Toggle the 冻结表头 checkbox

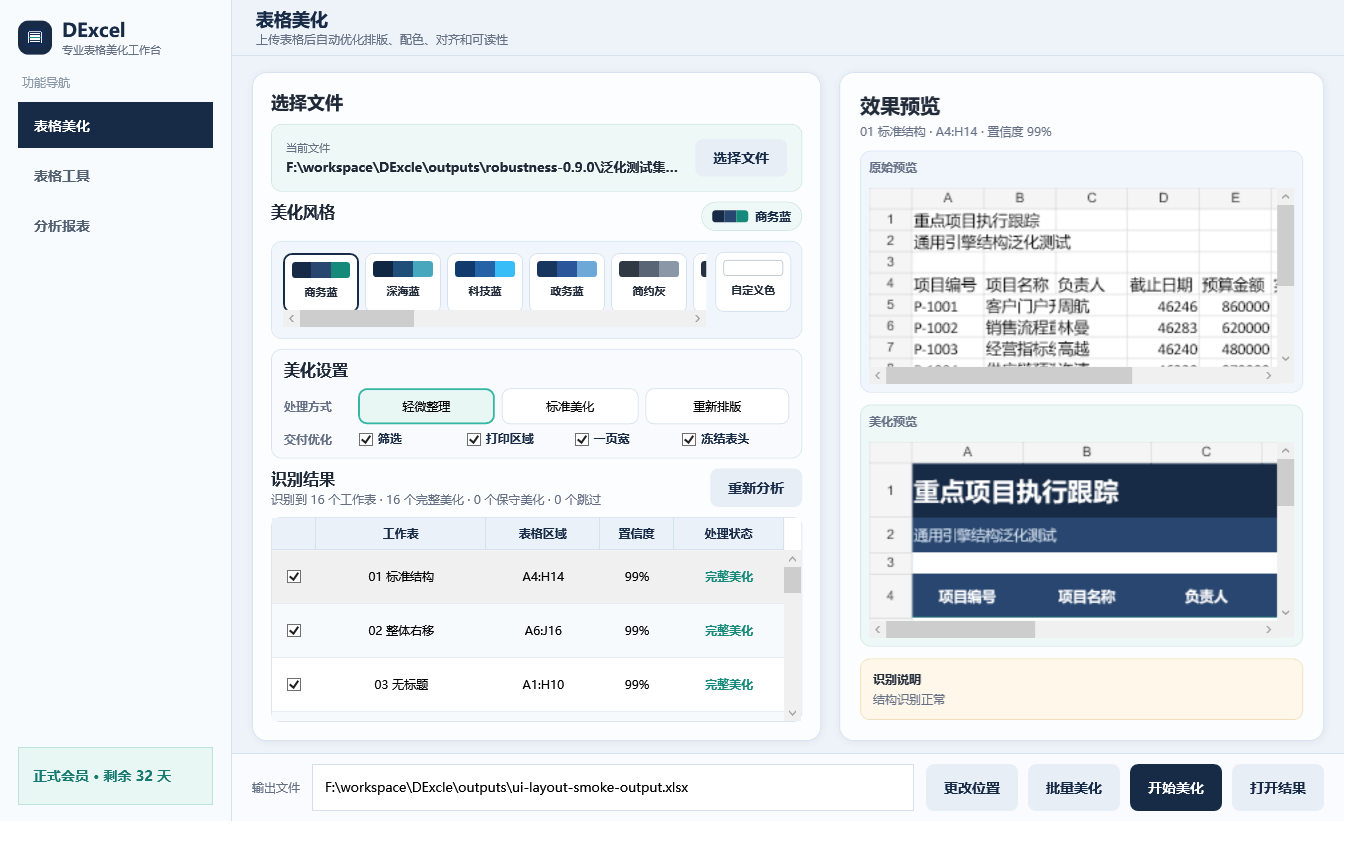(688, 439)
